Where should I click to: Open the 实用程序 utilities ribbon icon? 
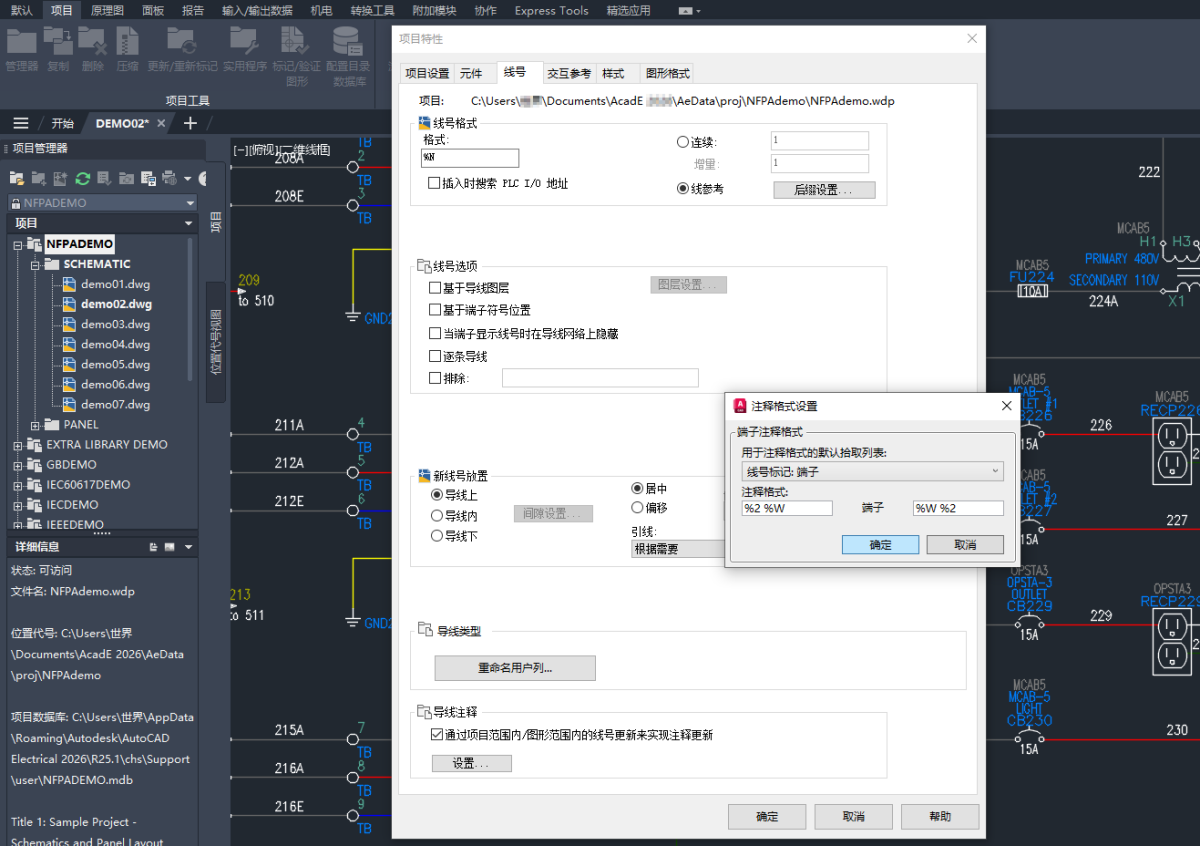(243, 41)
